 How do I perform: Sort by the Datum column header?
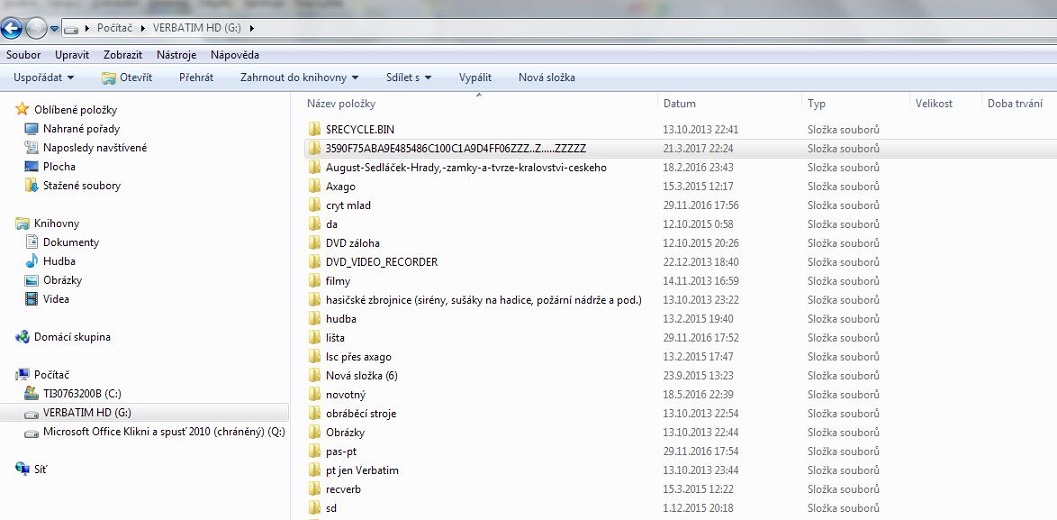click(680, 103)
